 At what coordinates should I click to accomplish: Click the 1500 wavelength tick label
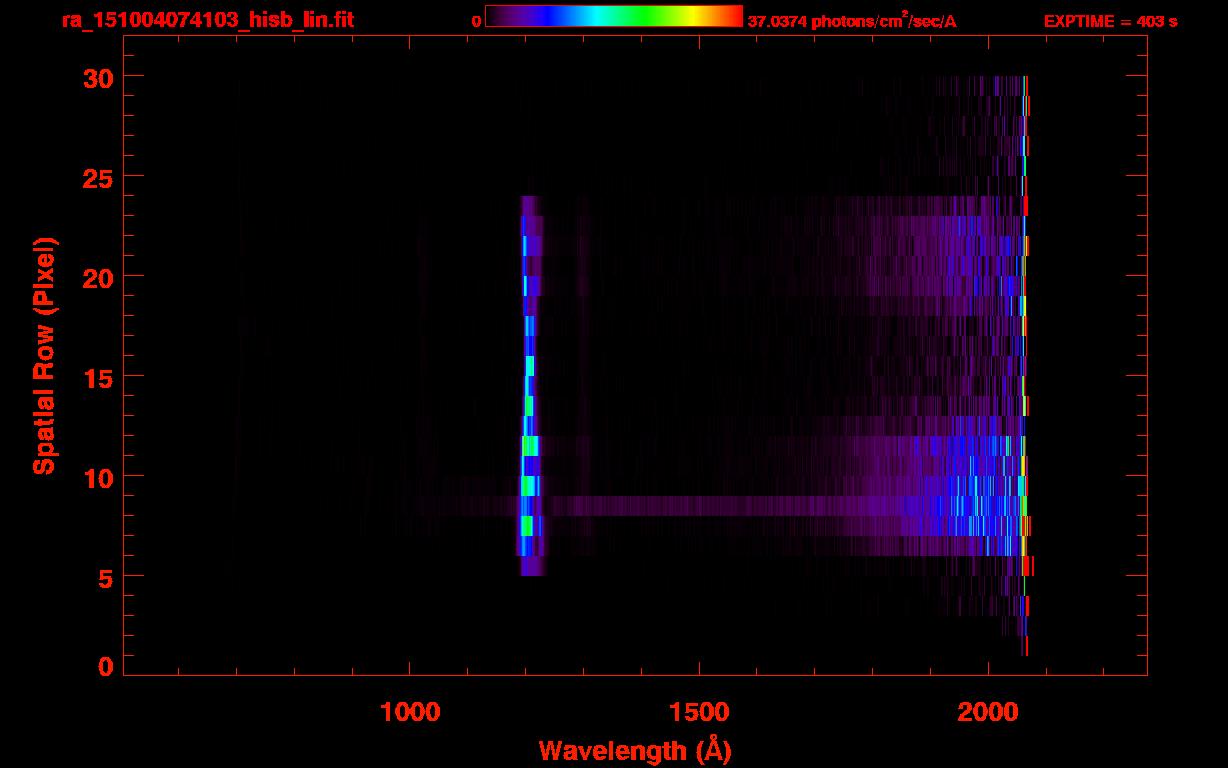699,712
